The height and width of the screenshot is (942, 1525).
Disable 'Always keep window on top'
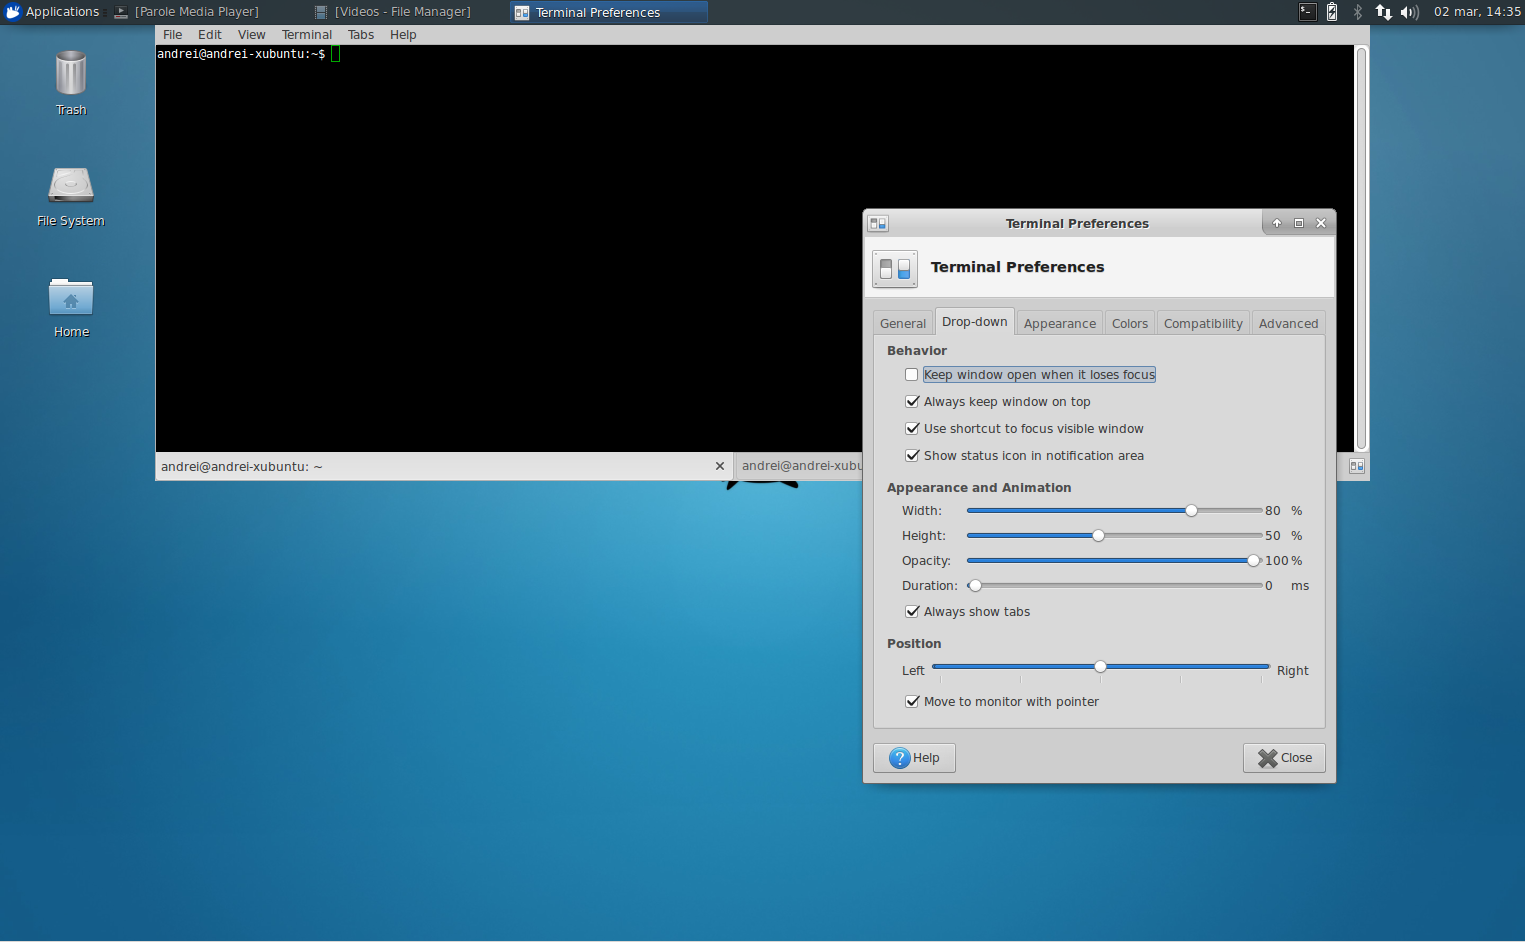pyautogui.click(x=911, y=401)
